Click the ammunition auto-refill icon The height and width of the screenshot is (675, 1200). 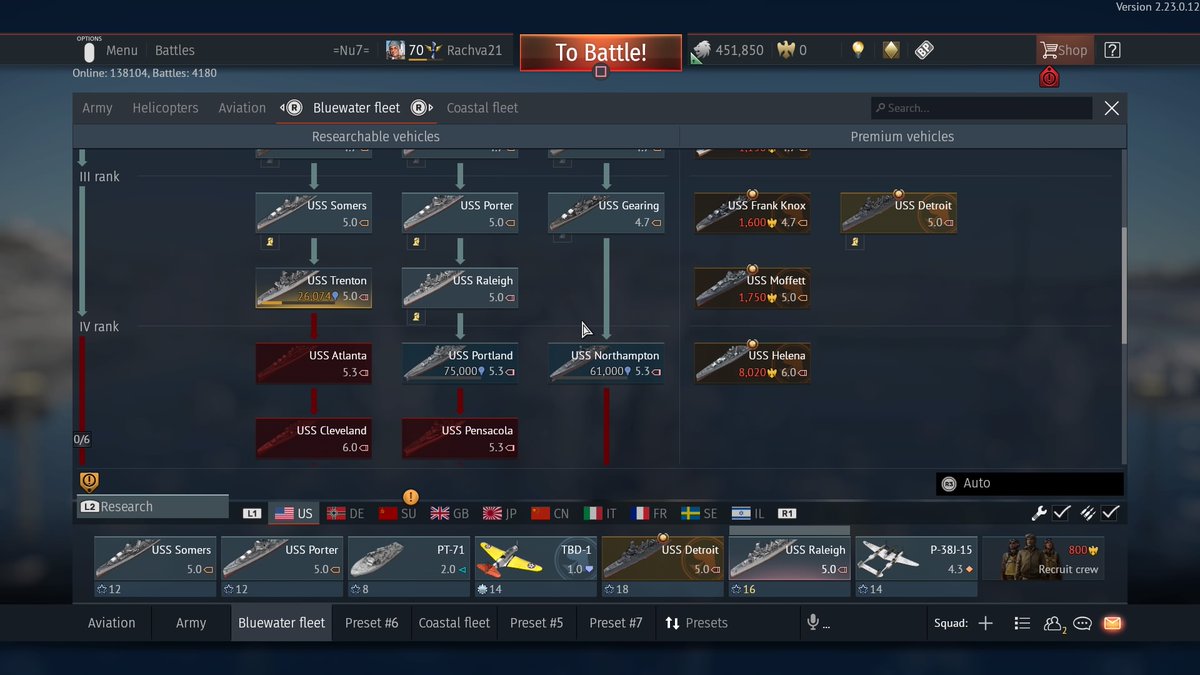(x=1087, y=513)
